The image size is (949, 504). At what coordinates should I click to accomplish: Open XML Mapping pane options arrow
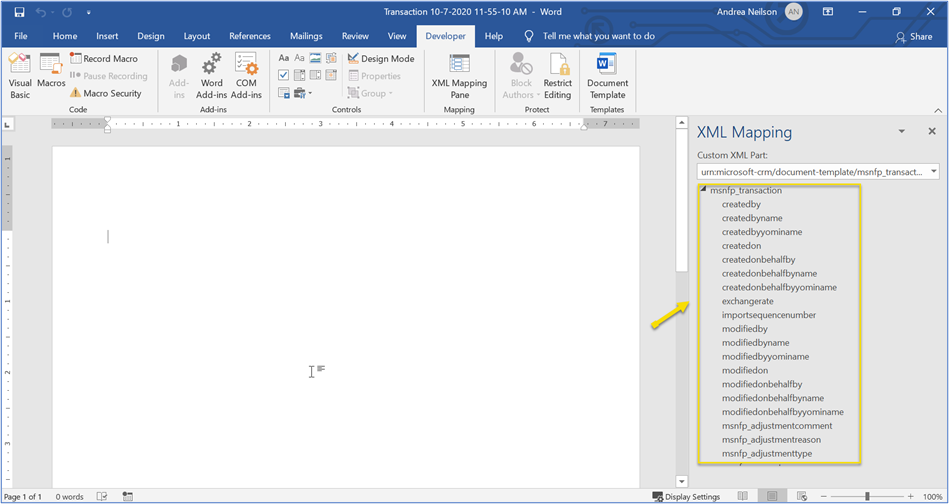tap(902, 131)
